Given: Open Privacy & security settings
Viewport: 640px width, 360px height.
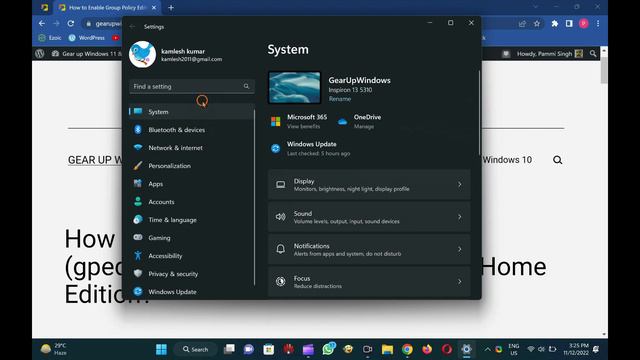Looking at the screenshot, I should [x=191, y=273].
